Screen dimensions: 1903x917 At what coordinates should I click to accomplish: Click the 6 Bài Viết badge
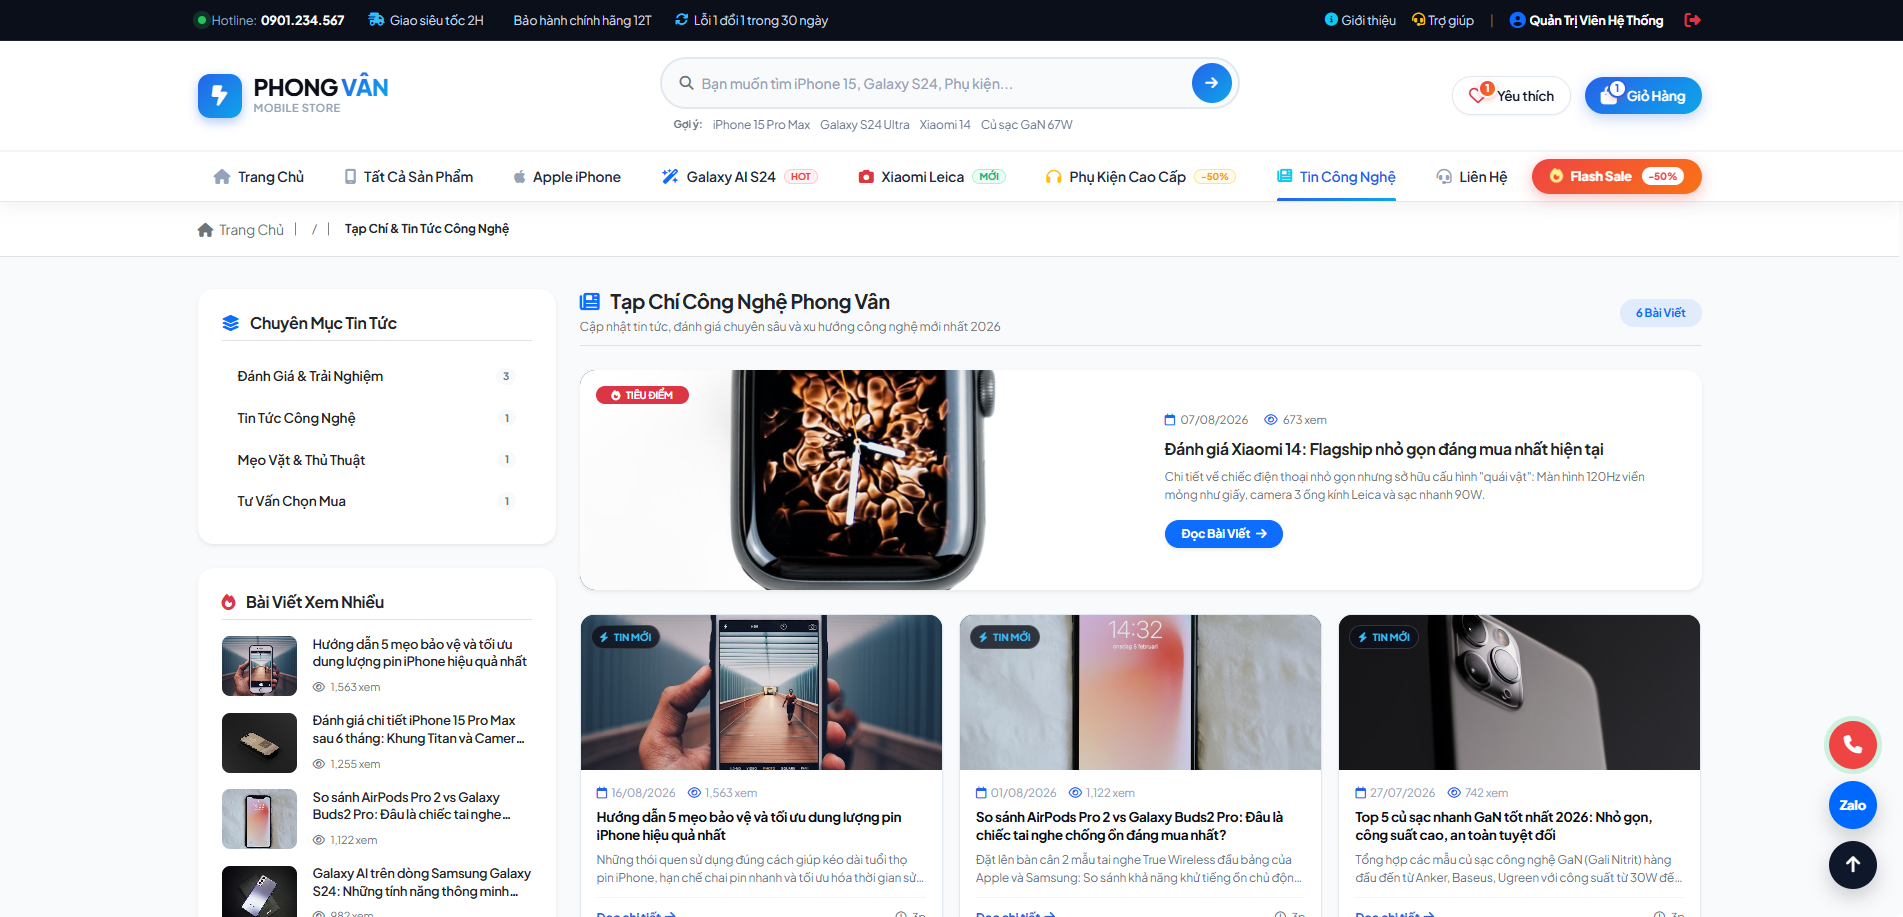(x=1660, y=313)
